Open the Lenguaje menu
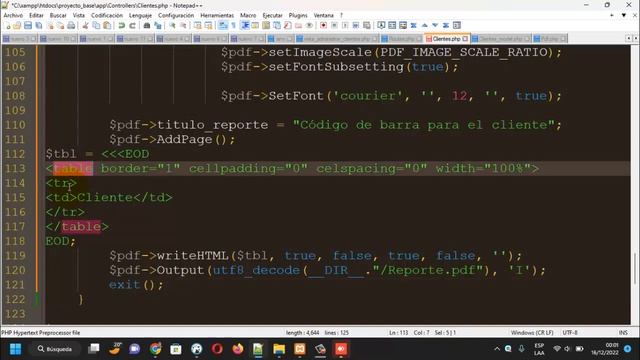 [x=140, y=15]
